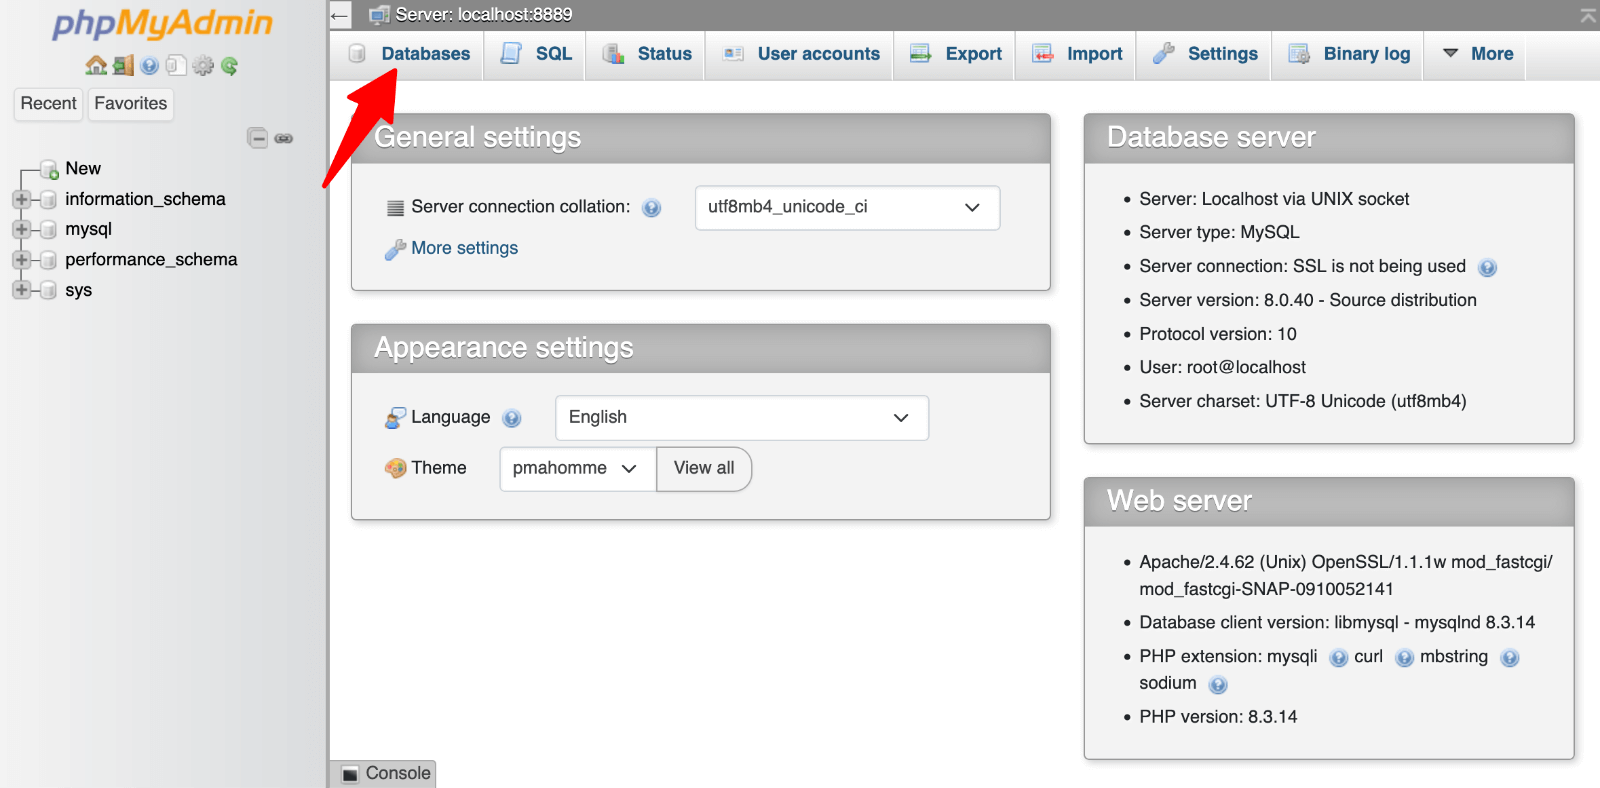Select sys database name in tree
This screenshot has width=1600, height=788.
pos(78,291)
